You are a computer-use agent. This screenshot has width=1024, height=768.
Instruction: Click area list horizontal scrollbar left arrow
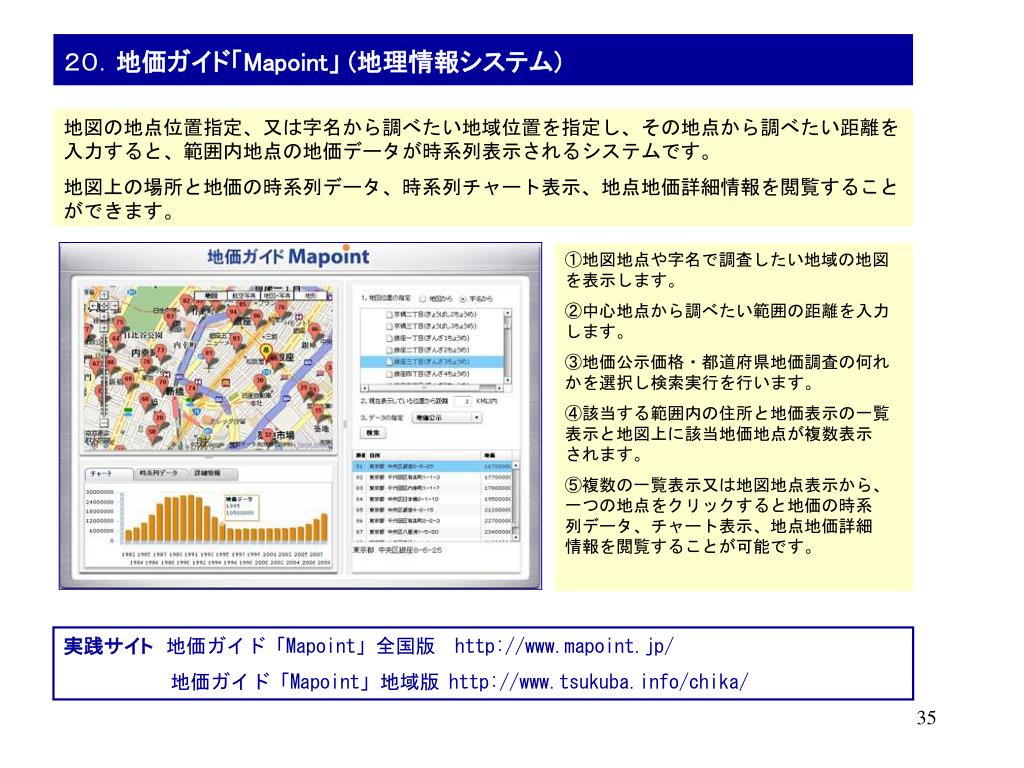point(365,388)
